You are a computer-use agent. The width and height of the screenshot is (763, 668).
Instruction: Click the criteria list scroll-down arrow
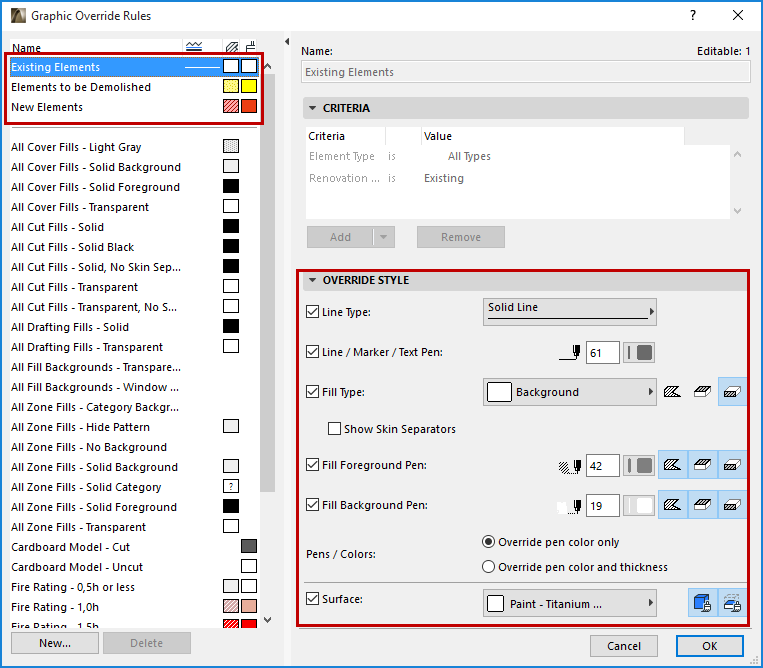tap(738, 211)
